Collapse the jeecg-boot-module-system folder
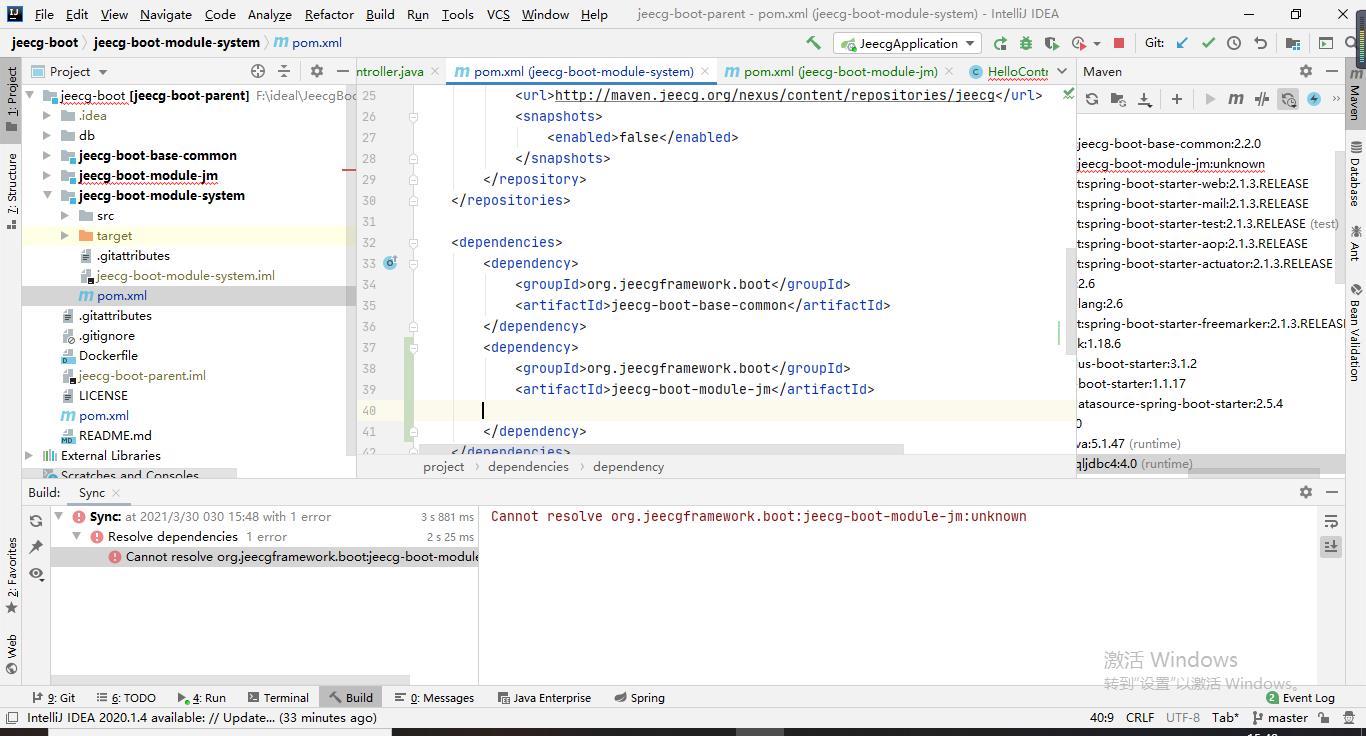The width and height of the screenshot is (1366, 736). 47,195
